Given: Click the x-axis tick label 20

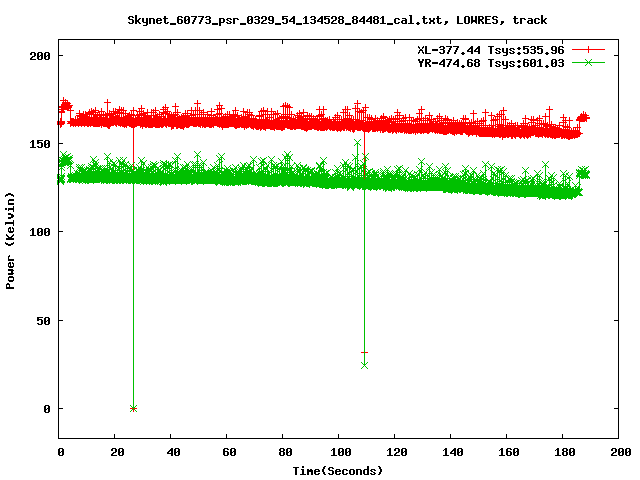Looking at the screenshot, I should pos(117,452).
